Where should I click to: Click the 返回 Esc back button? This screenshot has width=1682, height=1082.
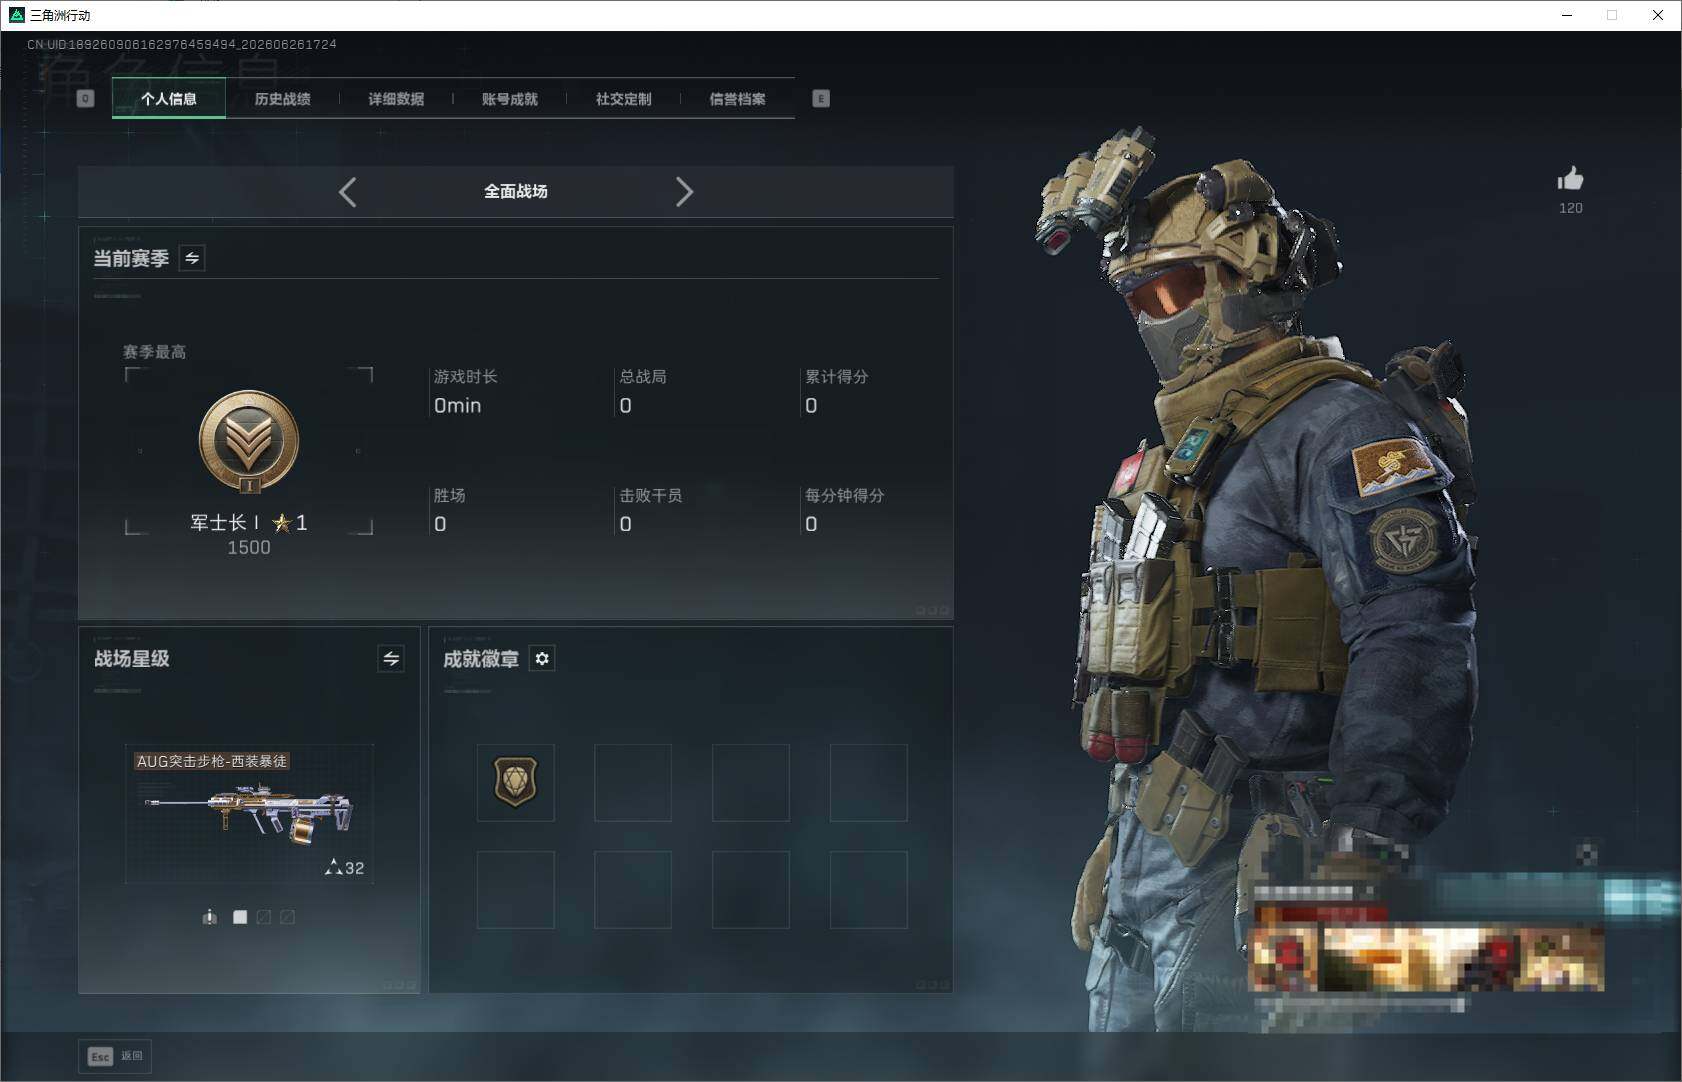click(x=115, y=1056)
